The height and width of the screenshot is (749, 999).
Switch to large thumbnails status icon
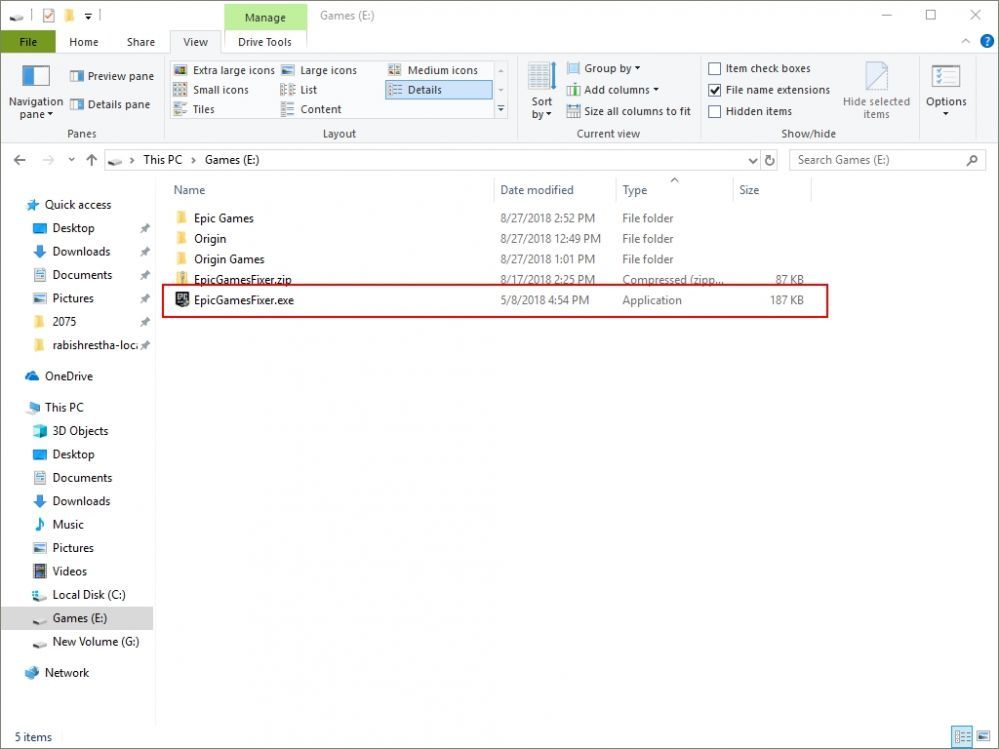click(983, 737)
